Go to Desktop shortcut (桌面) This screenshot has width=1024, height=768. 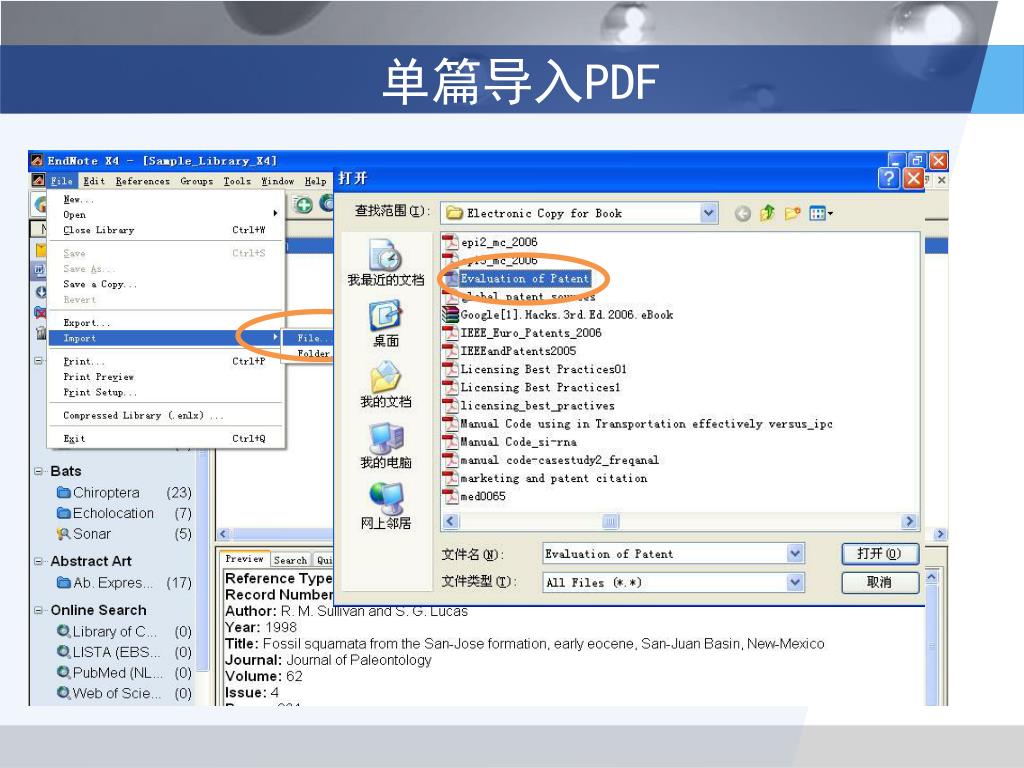386,324
